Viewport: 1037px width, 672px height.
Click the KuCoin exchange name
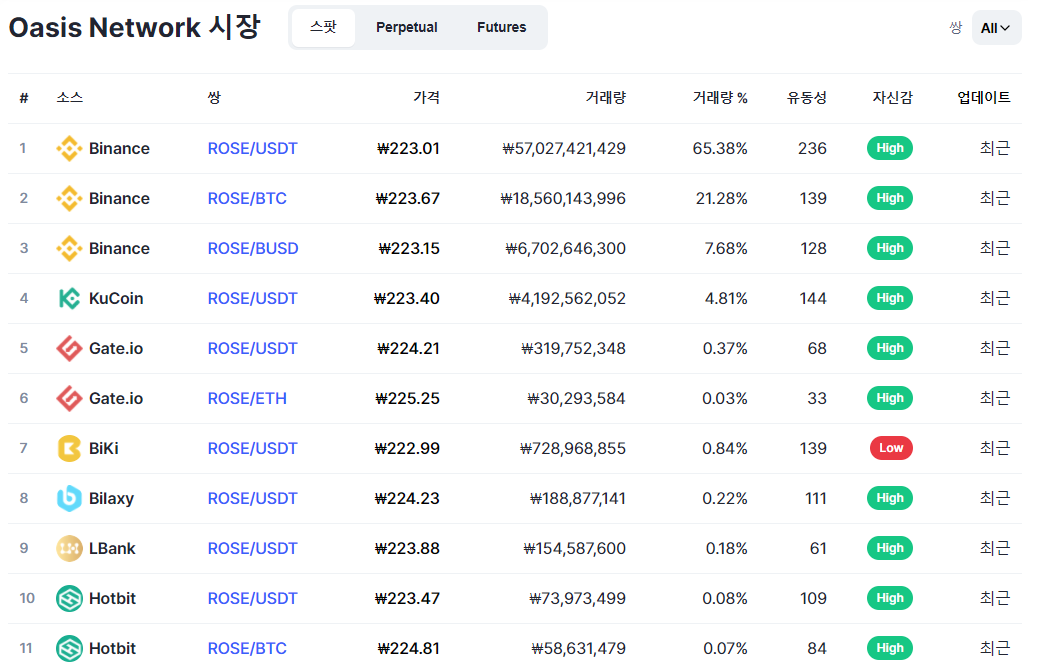116,298
